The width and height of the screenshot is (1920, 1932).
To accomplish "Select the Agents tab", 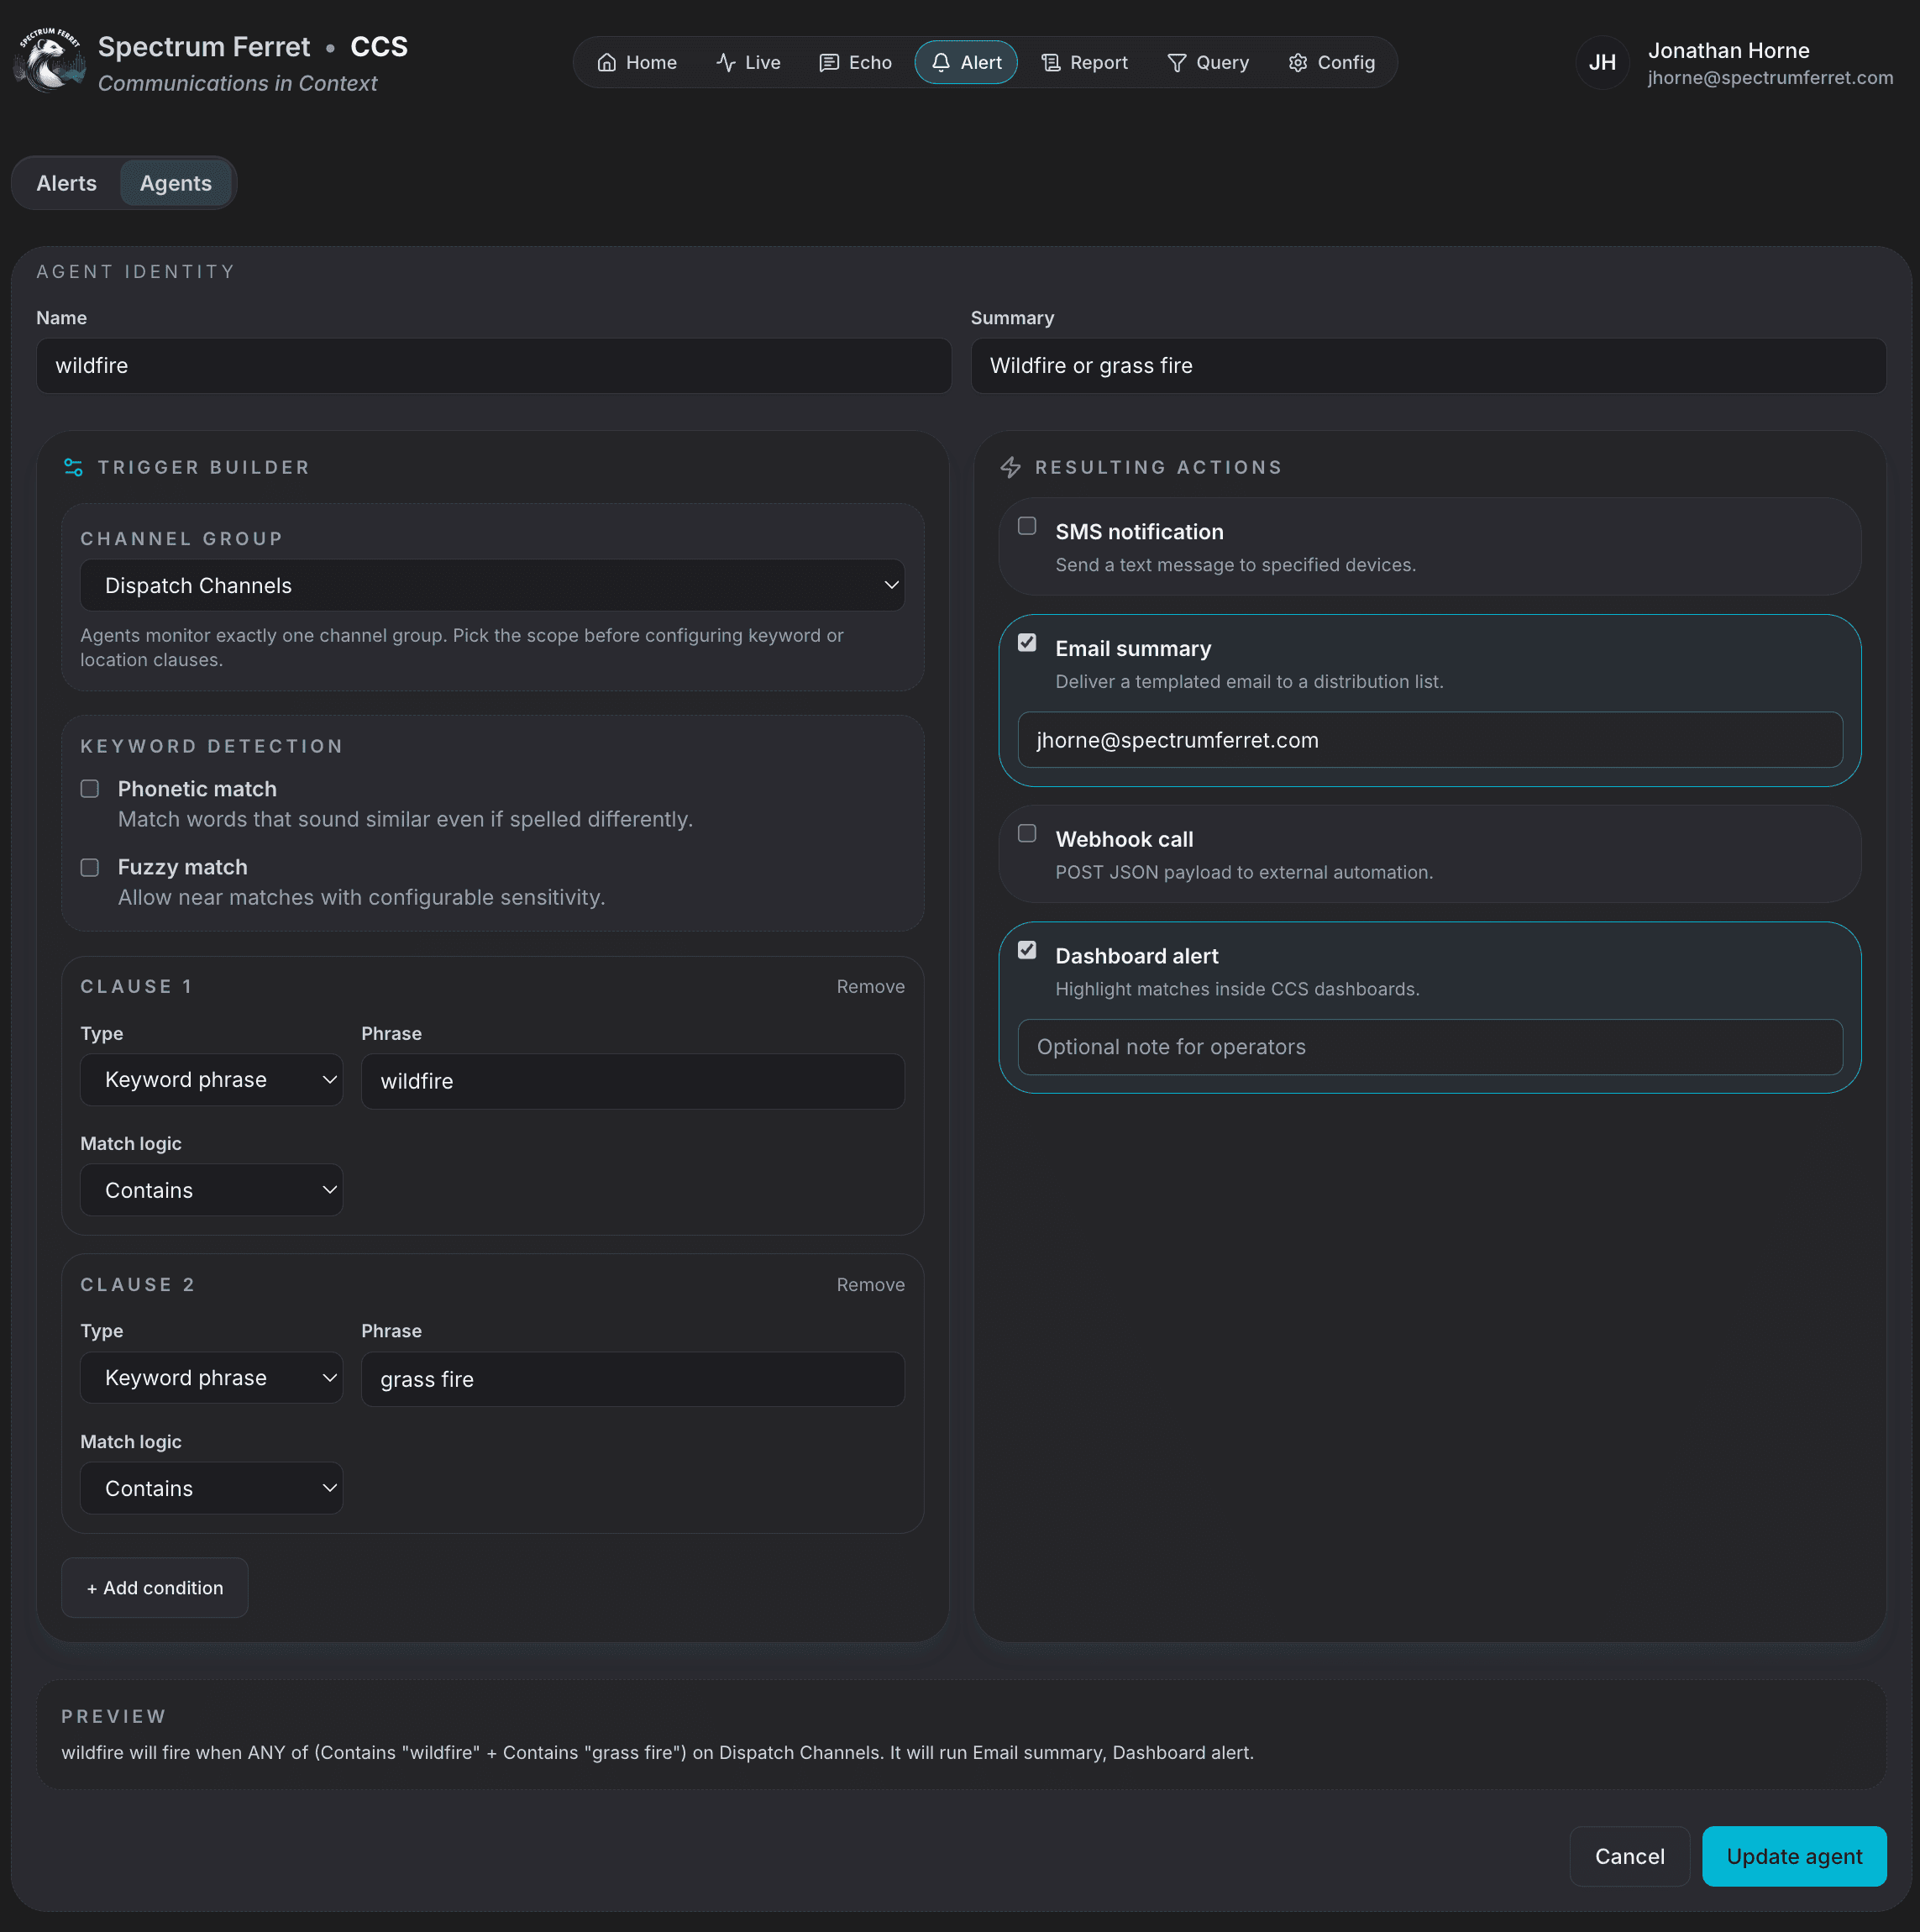I will tap(175, 182).
